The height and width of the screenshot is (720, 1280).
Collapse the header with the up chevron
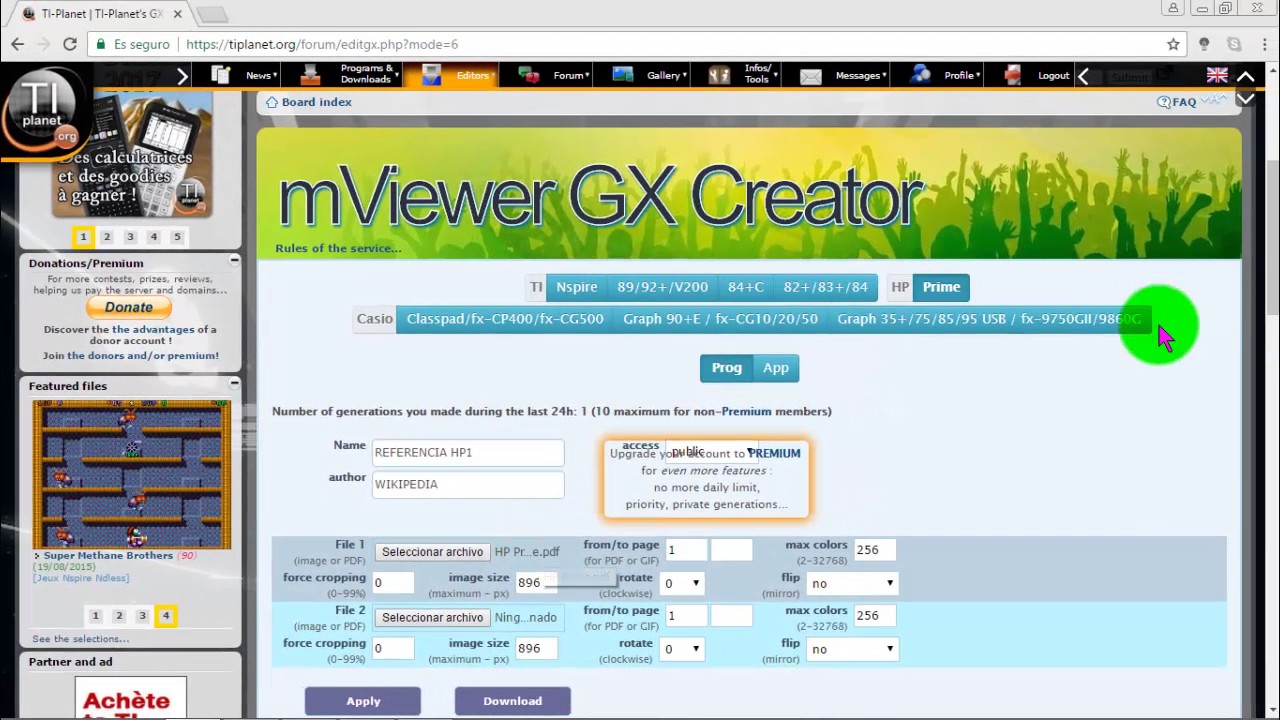click(1246, 76)
